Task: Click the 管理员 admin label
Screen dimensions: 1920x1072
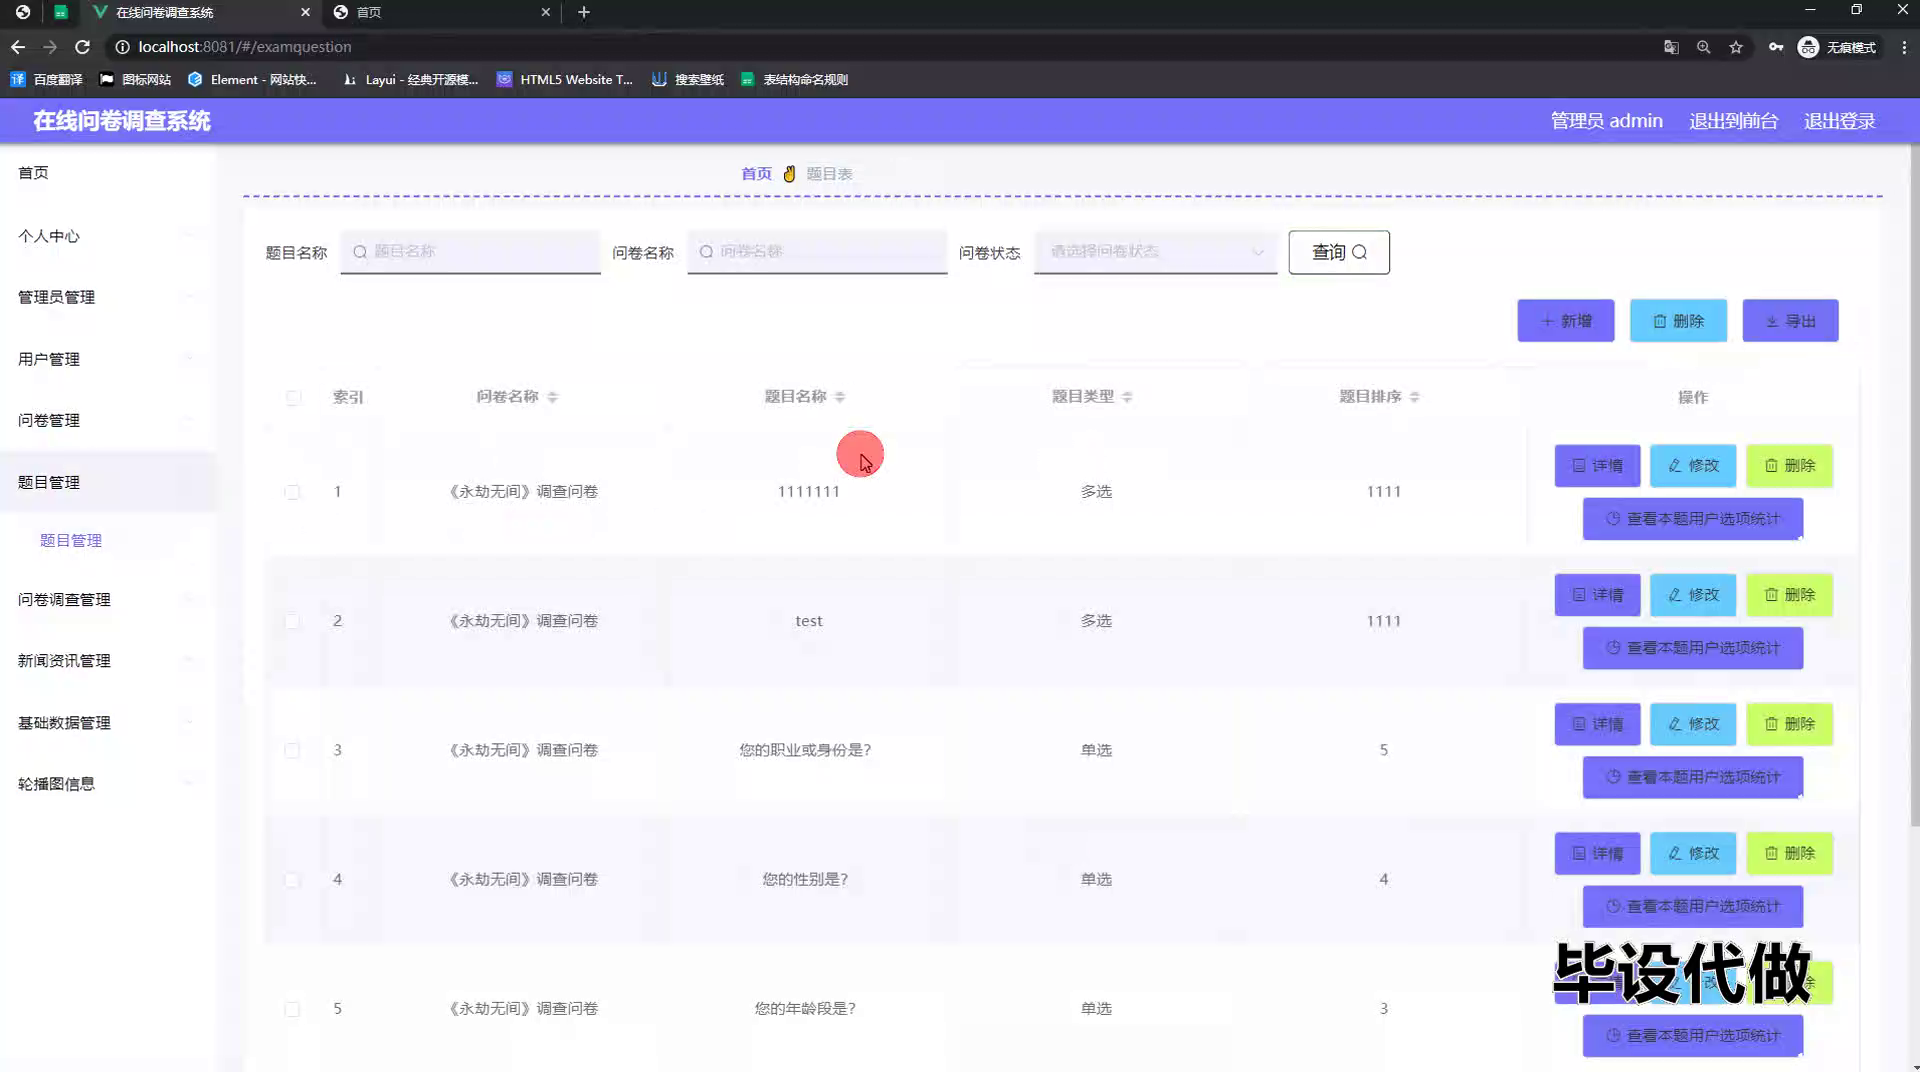Action: coord(1606,121)
